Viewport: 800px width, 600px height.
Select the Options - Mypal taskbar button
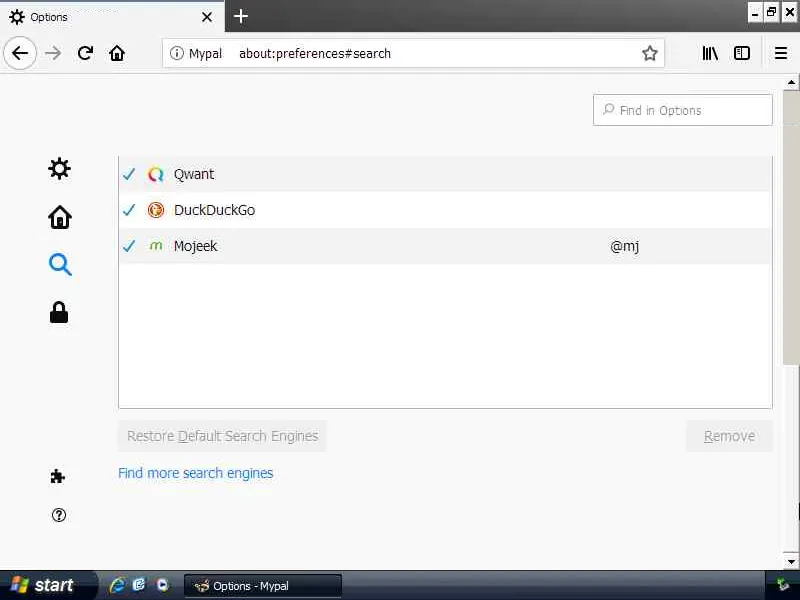tap(262, 586)
